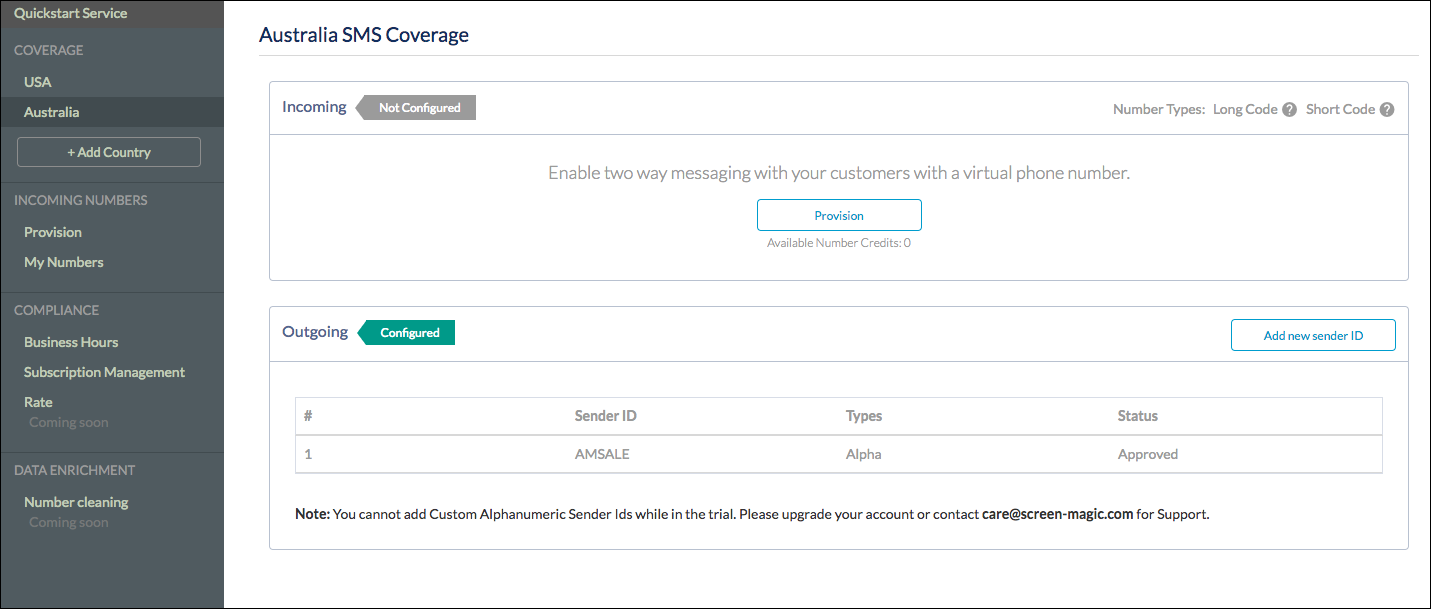Open Quickstart Service in sidebar
The width and height of the screenshot is (1431, 609).
(71, 14)
